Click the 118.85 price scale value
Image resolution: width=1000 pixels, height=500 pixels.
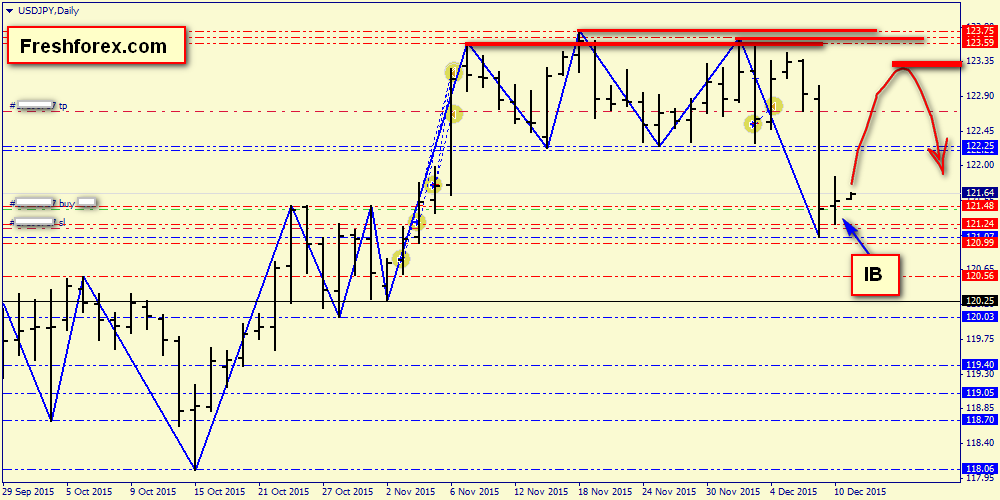[x=980, y=408]
